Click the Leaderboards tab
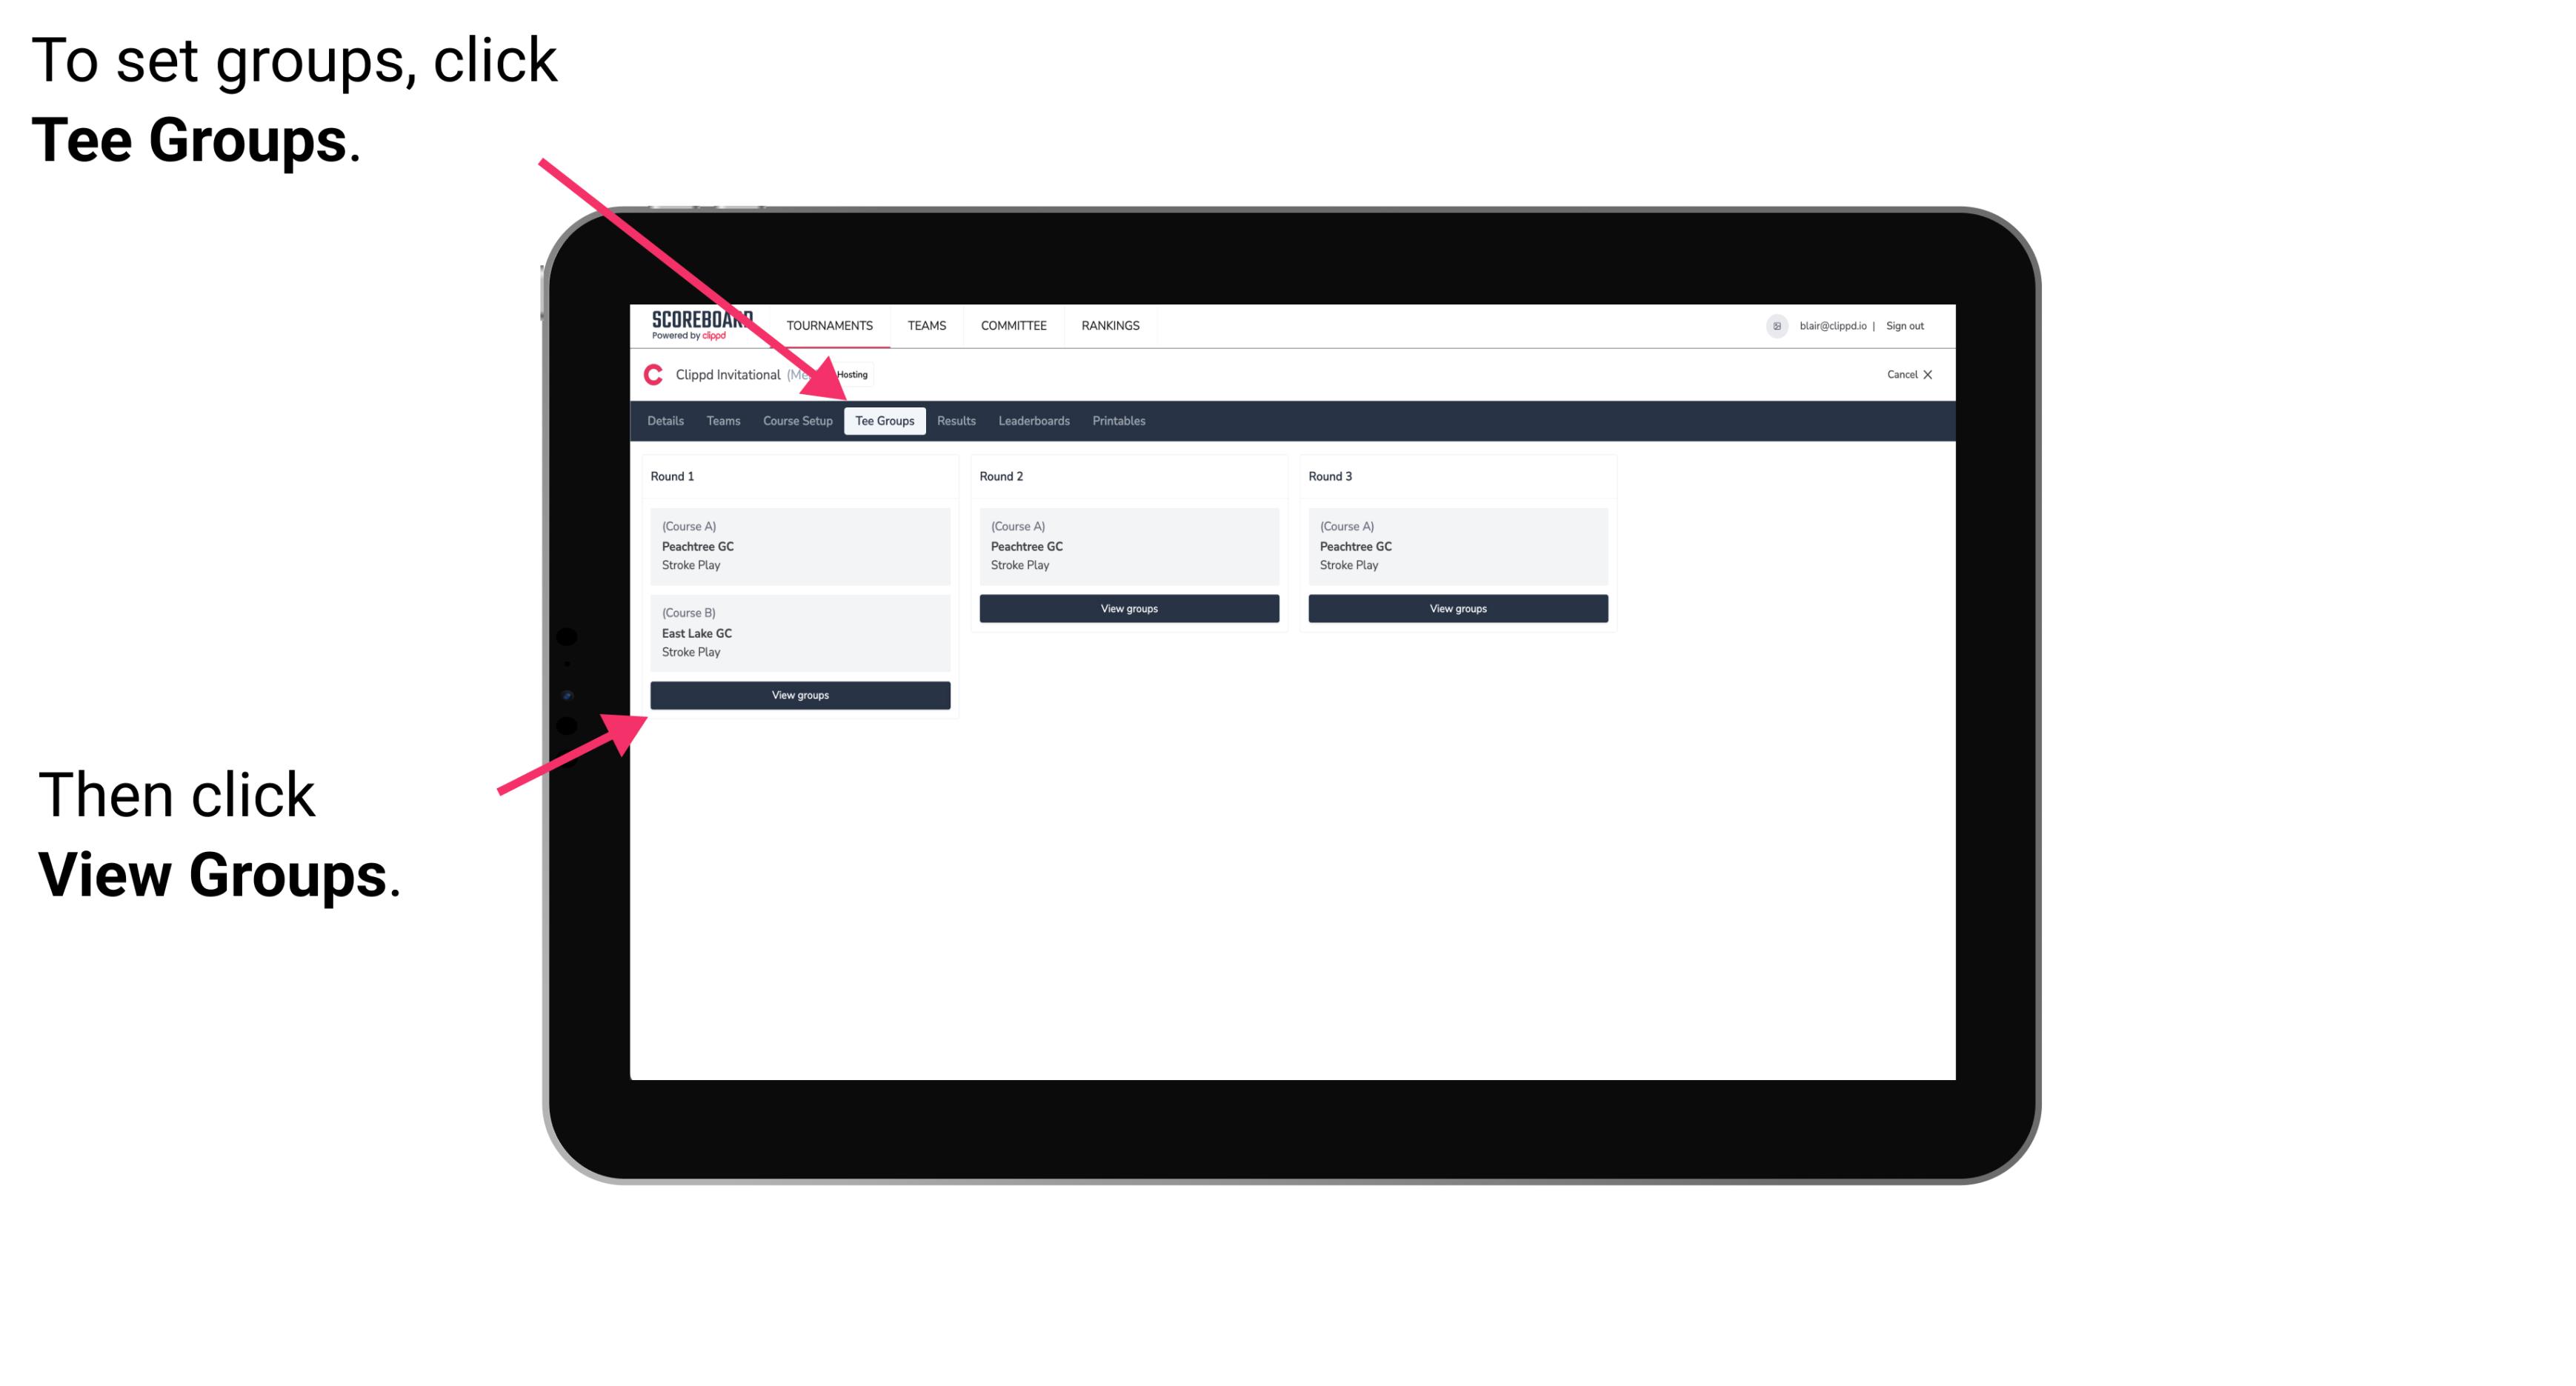The height and width of the screenshot is (1386, 2576). tap(1033, 420)
